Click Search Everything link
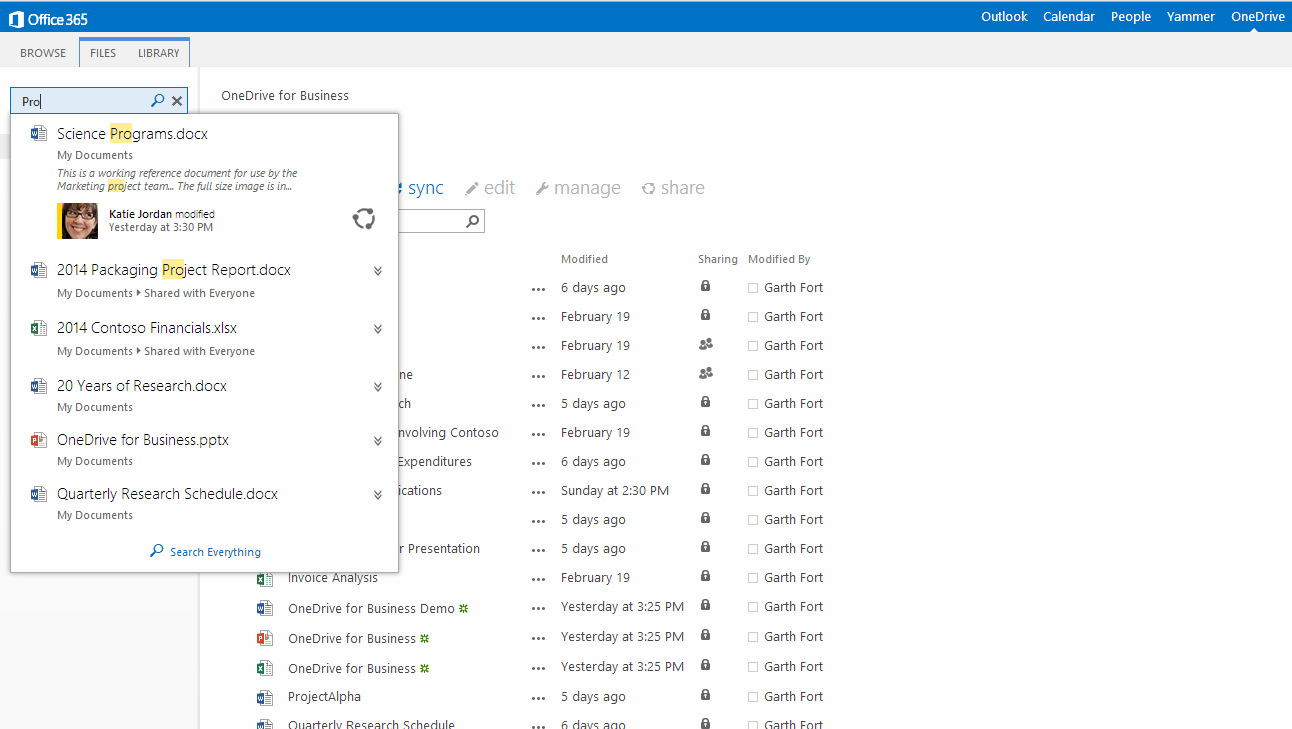This screenshot has height=729, width=1292. (x=205, y=551)
